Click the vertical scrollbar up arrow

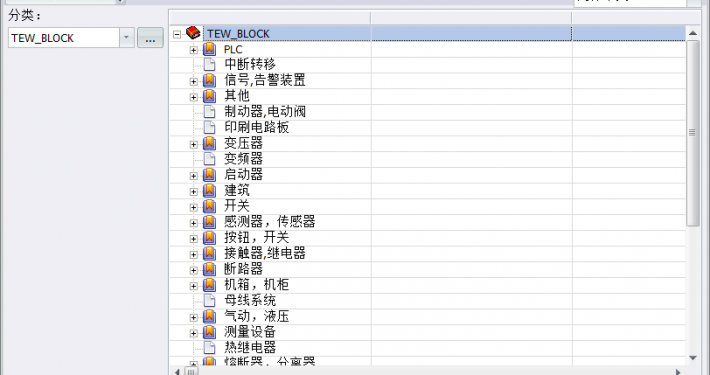tap(693, 33)
